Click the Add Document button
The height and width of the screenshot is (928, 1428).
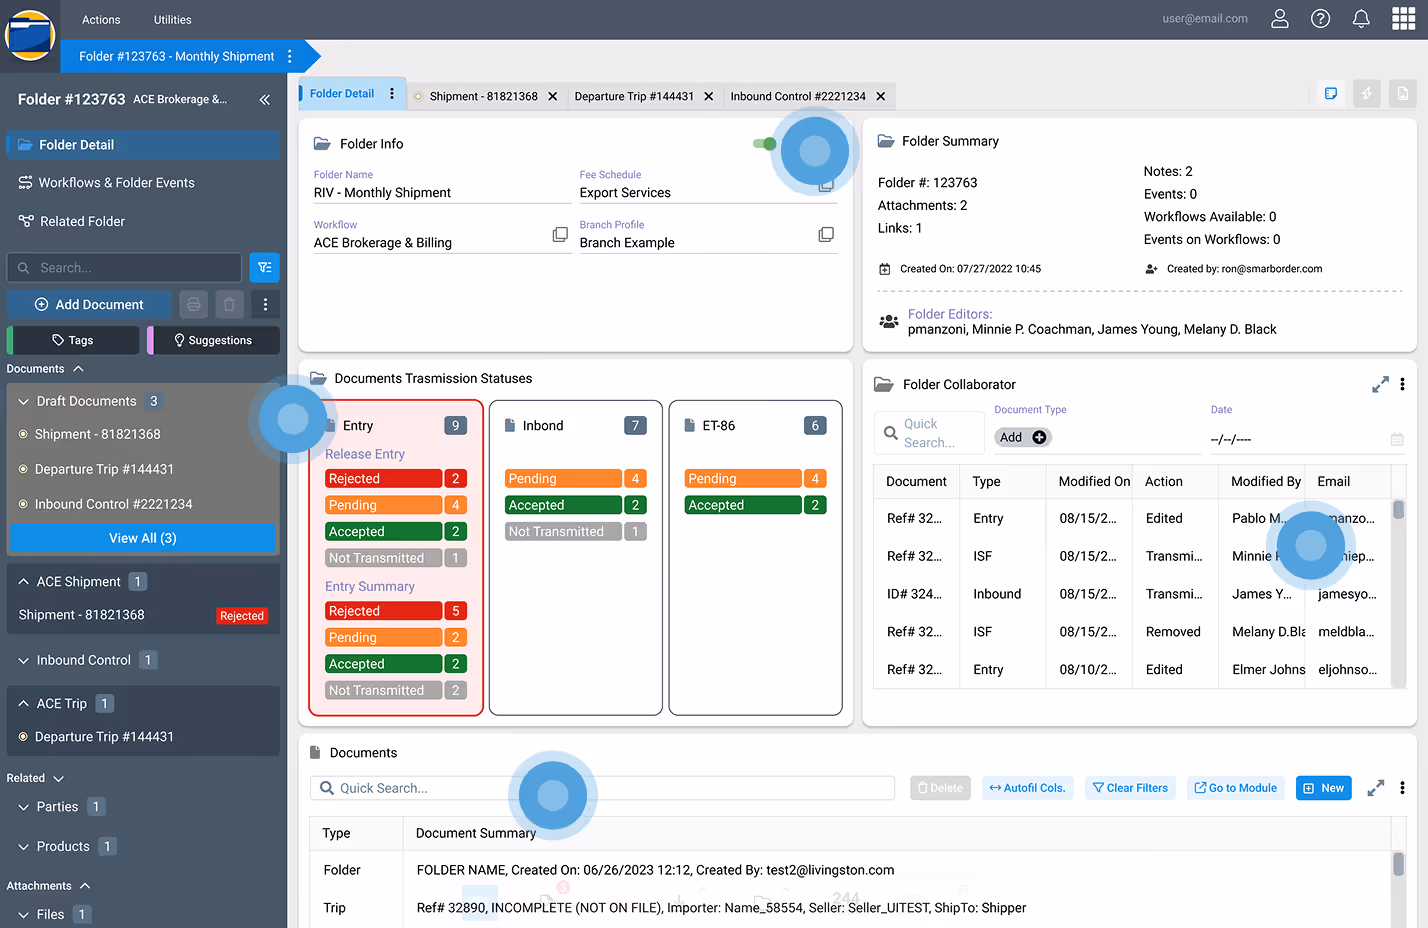click(x=90, y=304)
